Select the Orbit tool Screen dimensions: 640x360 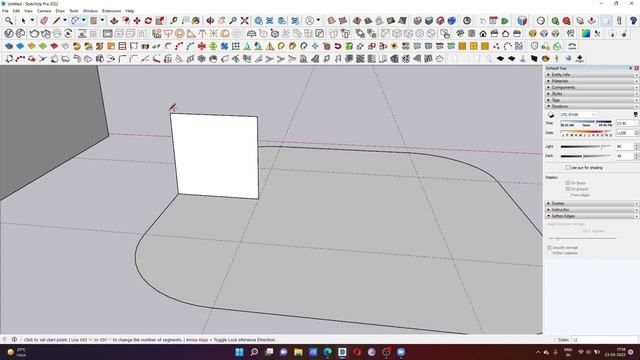pyautogui.click(x=210, y=20)
